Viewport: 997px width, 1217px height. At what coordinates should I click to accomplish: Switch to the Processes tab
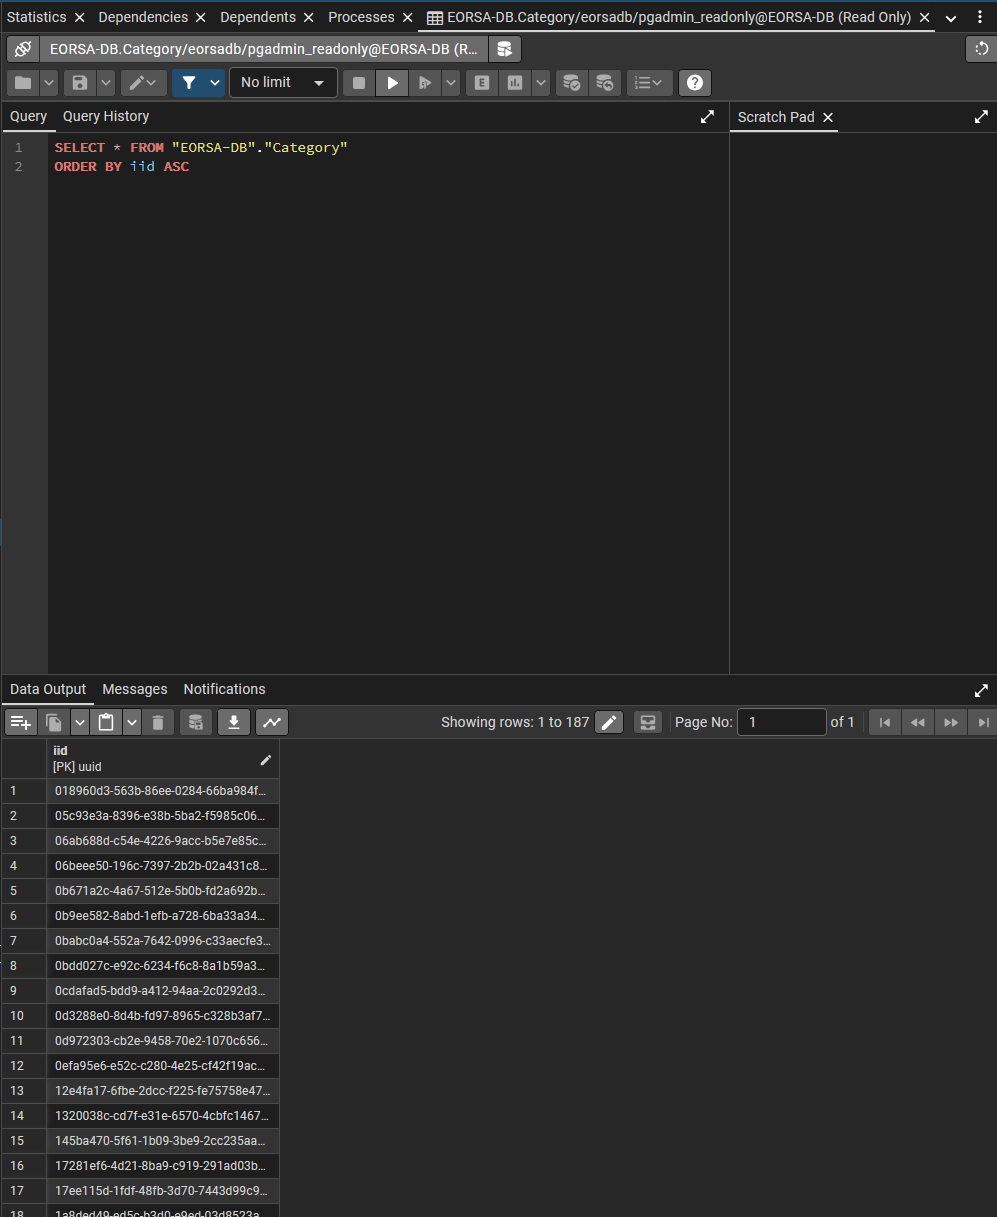(361, 17)
